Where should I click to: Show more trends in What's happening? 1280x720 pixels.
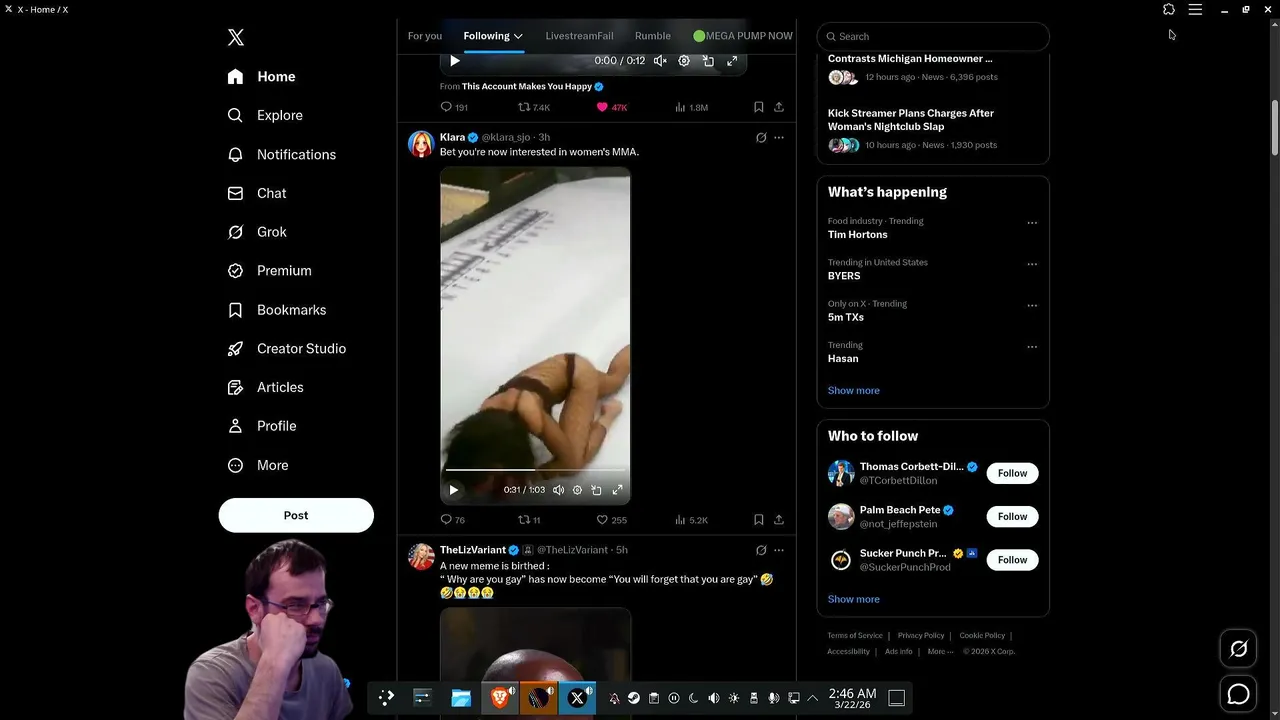tap(854, 391)
